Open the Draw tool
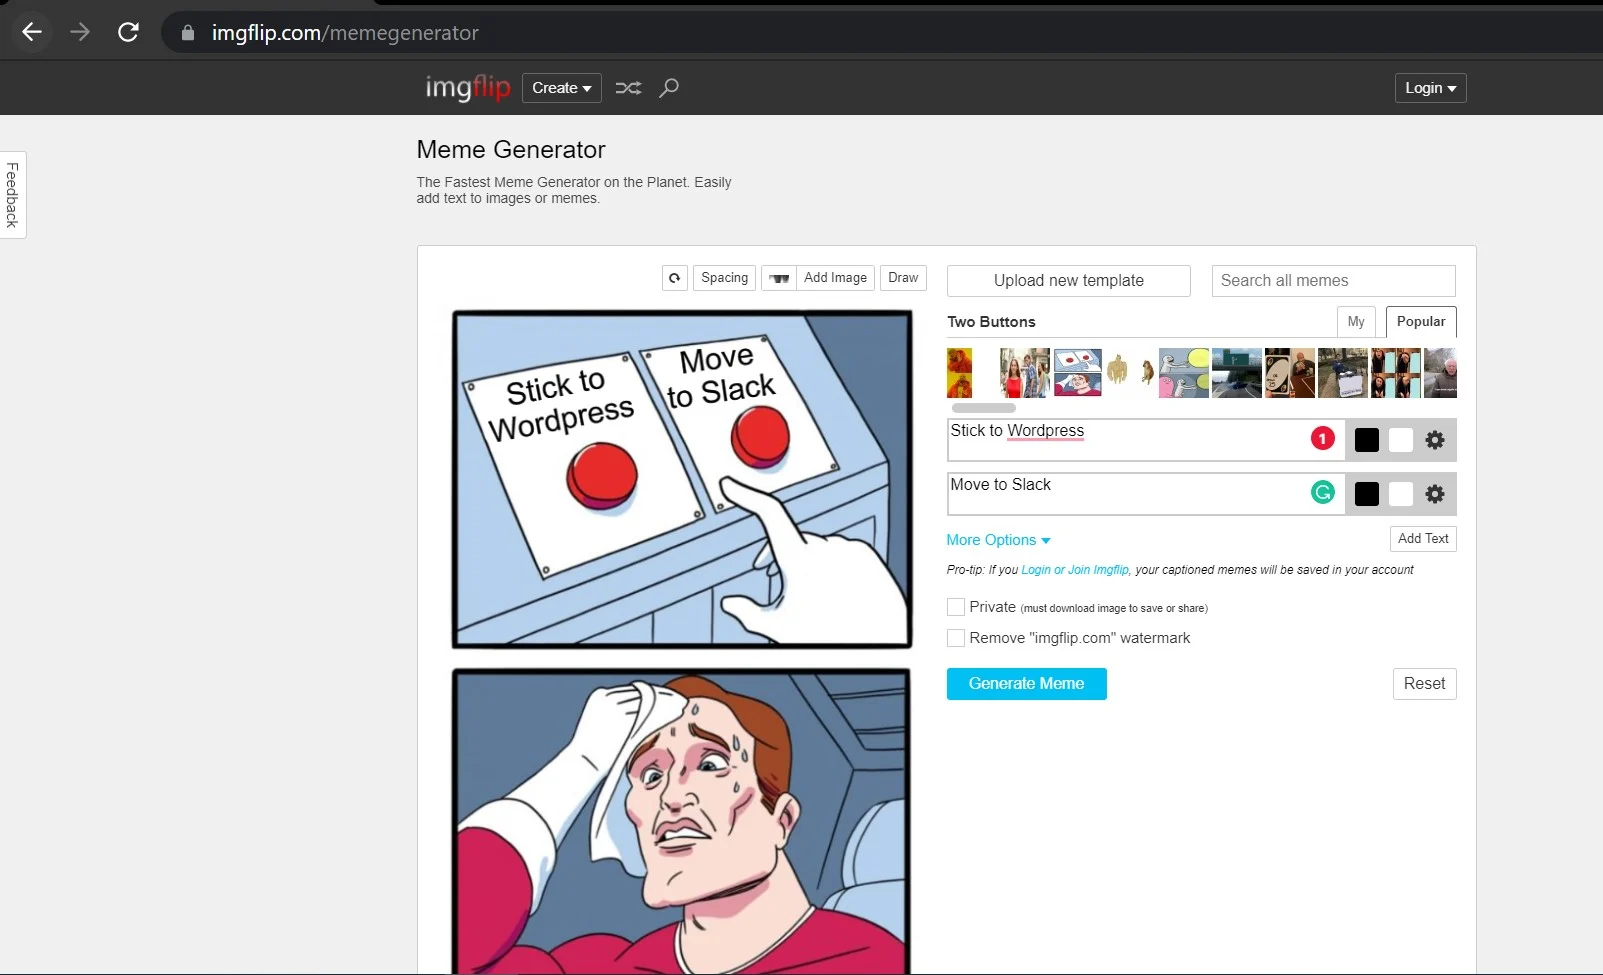 coord(903,278)
